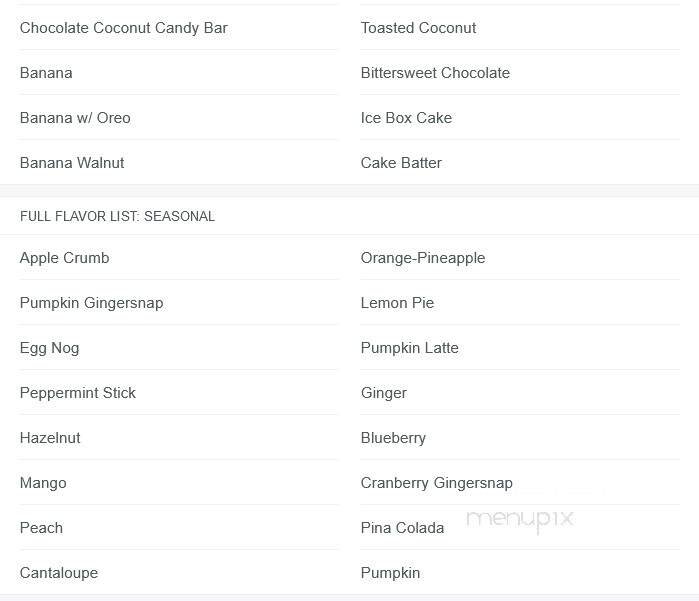The image size is (699, 601).
Task: Click the Hazelnut flavor entry
Action: pyautogui.click(x=50, y=438)
